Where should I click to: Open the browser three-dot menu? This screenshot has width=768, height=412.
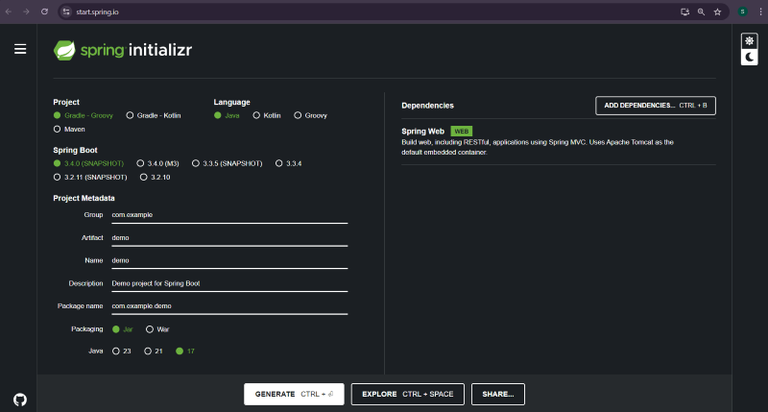pyautogui.click(x=761, y=12)
